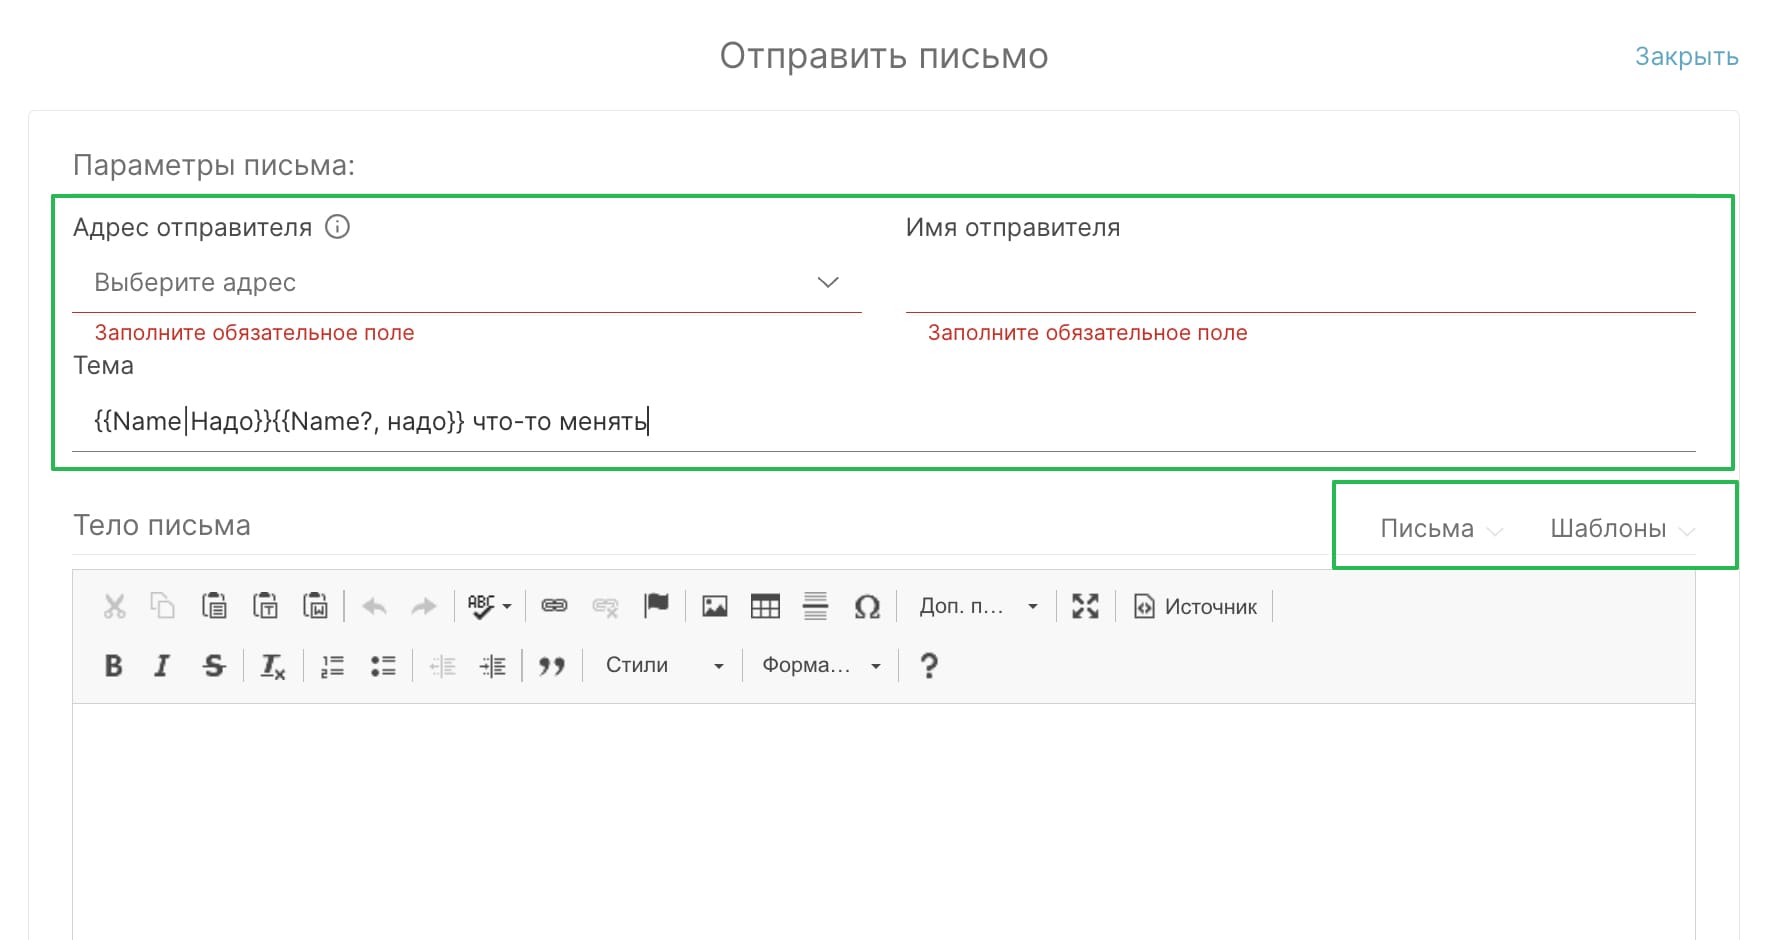Insert a numbered list
Screen dimensions: 1768x940
[x=332, y=666]
